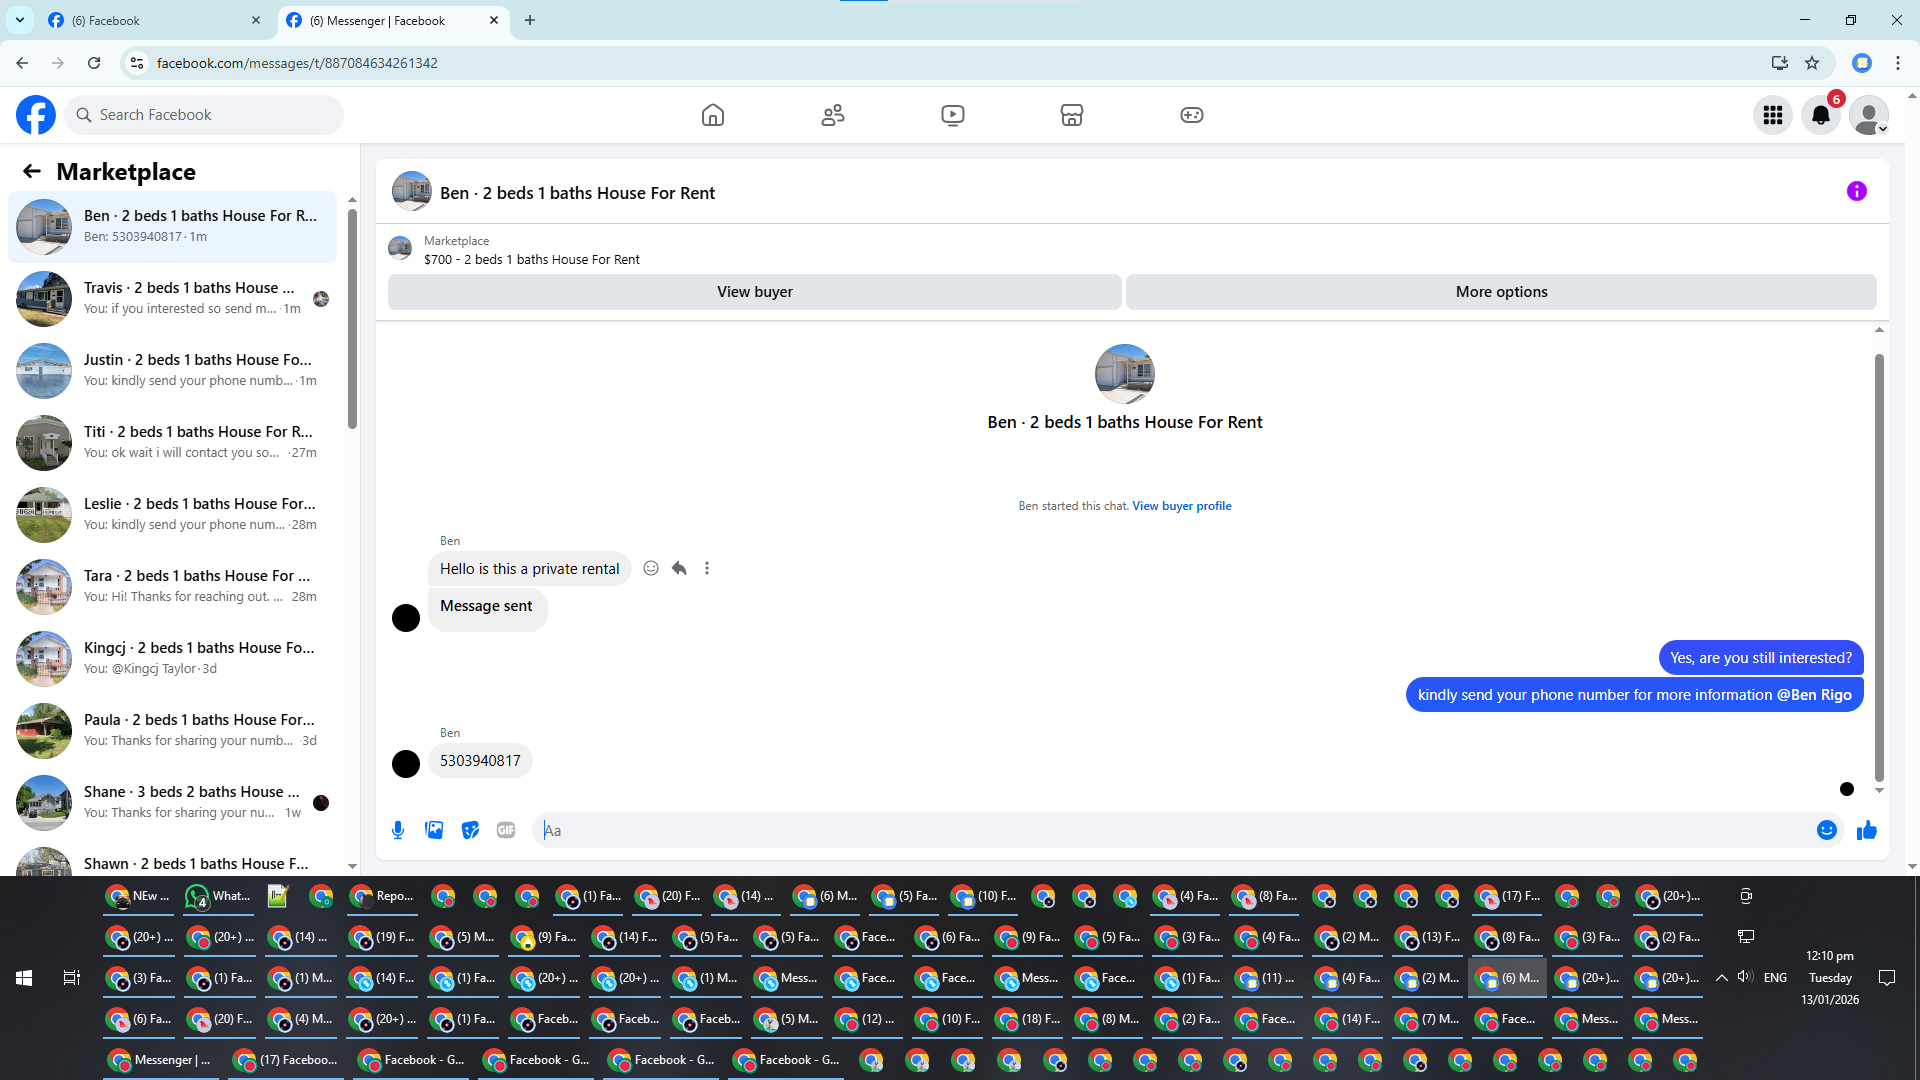Open Facebook notifications bell
This screenshot has width=1920, height=1080.
coord(1821,115)
